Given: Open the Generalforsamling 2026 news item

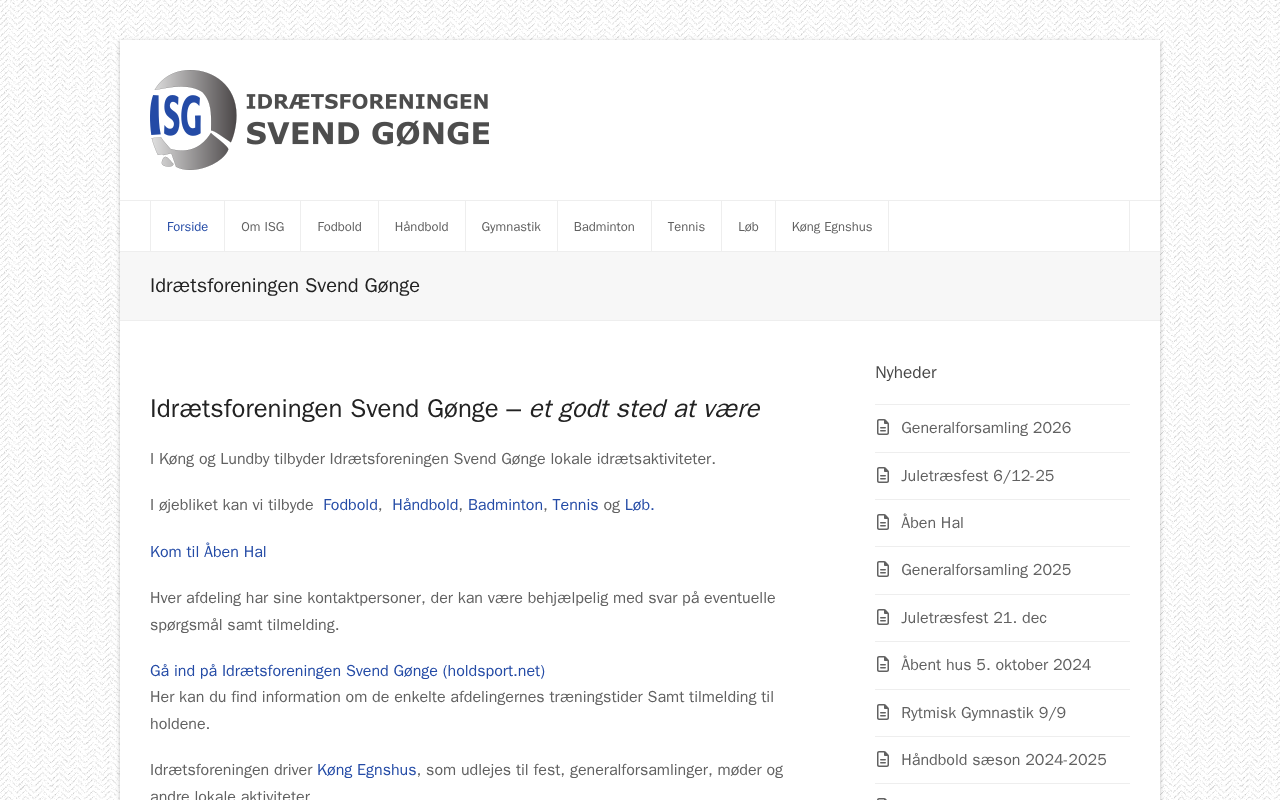Looking at the screenshot, I should (985, 428).
